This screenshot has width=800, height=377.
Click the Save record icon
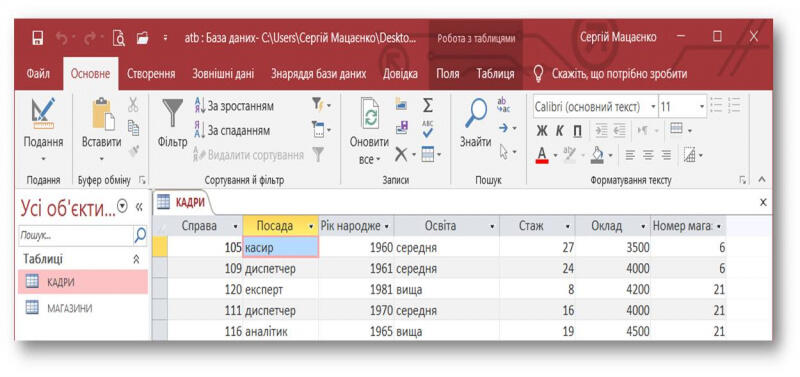click(x=402, y=128)
